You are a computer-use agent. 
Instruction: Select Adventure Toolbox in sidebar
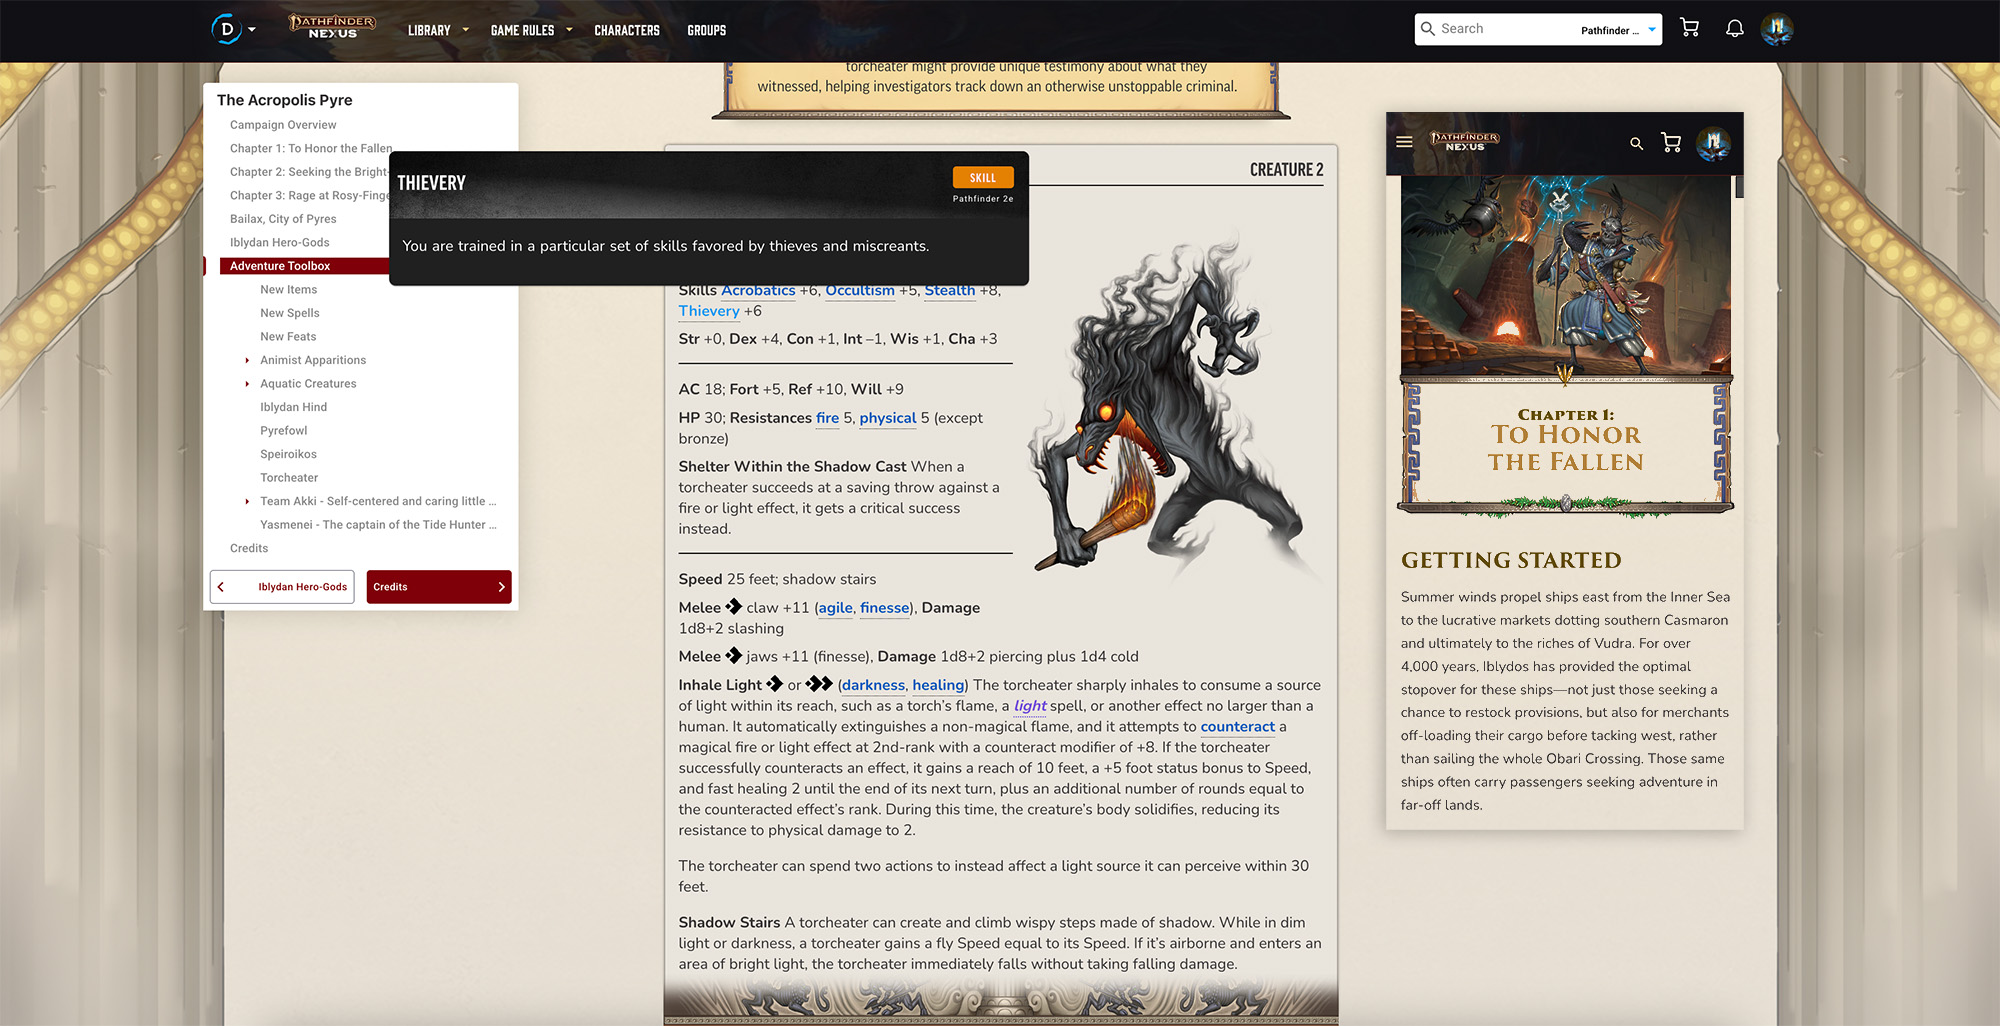coord(304,266)
